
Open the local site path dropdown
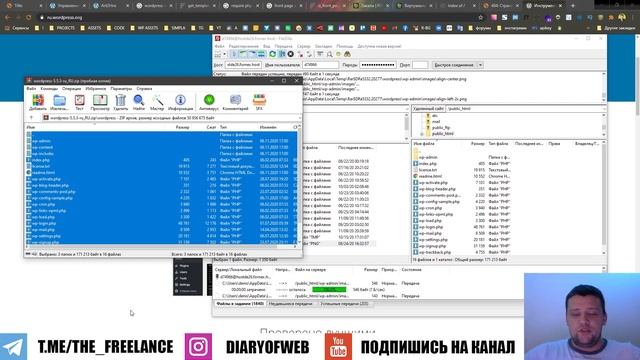coord(407,109)
